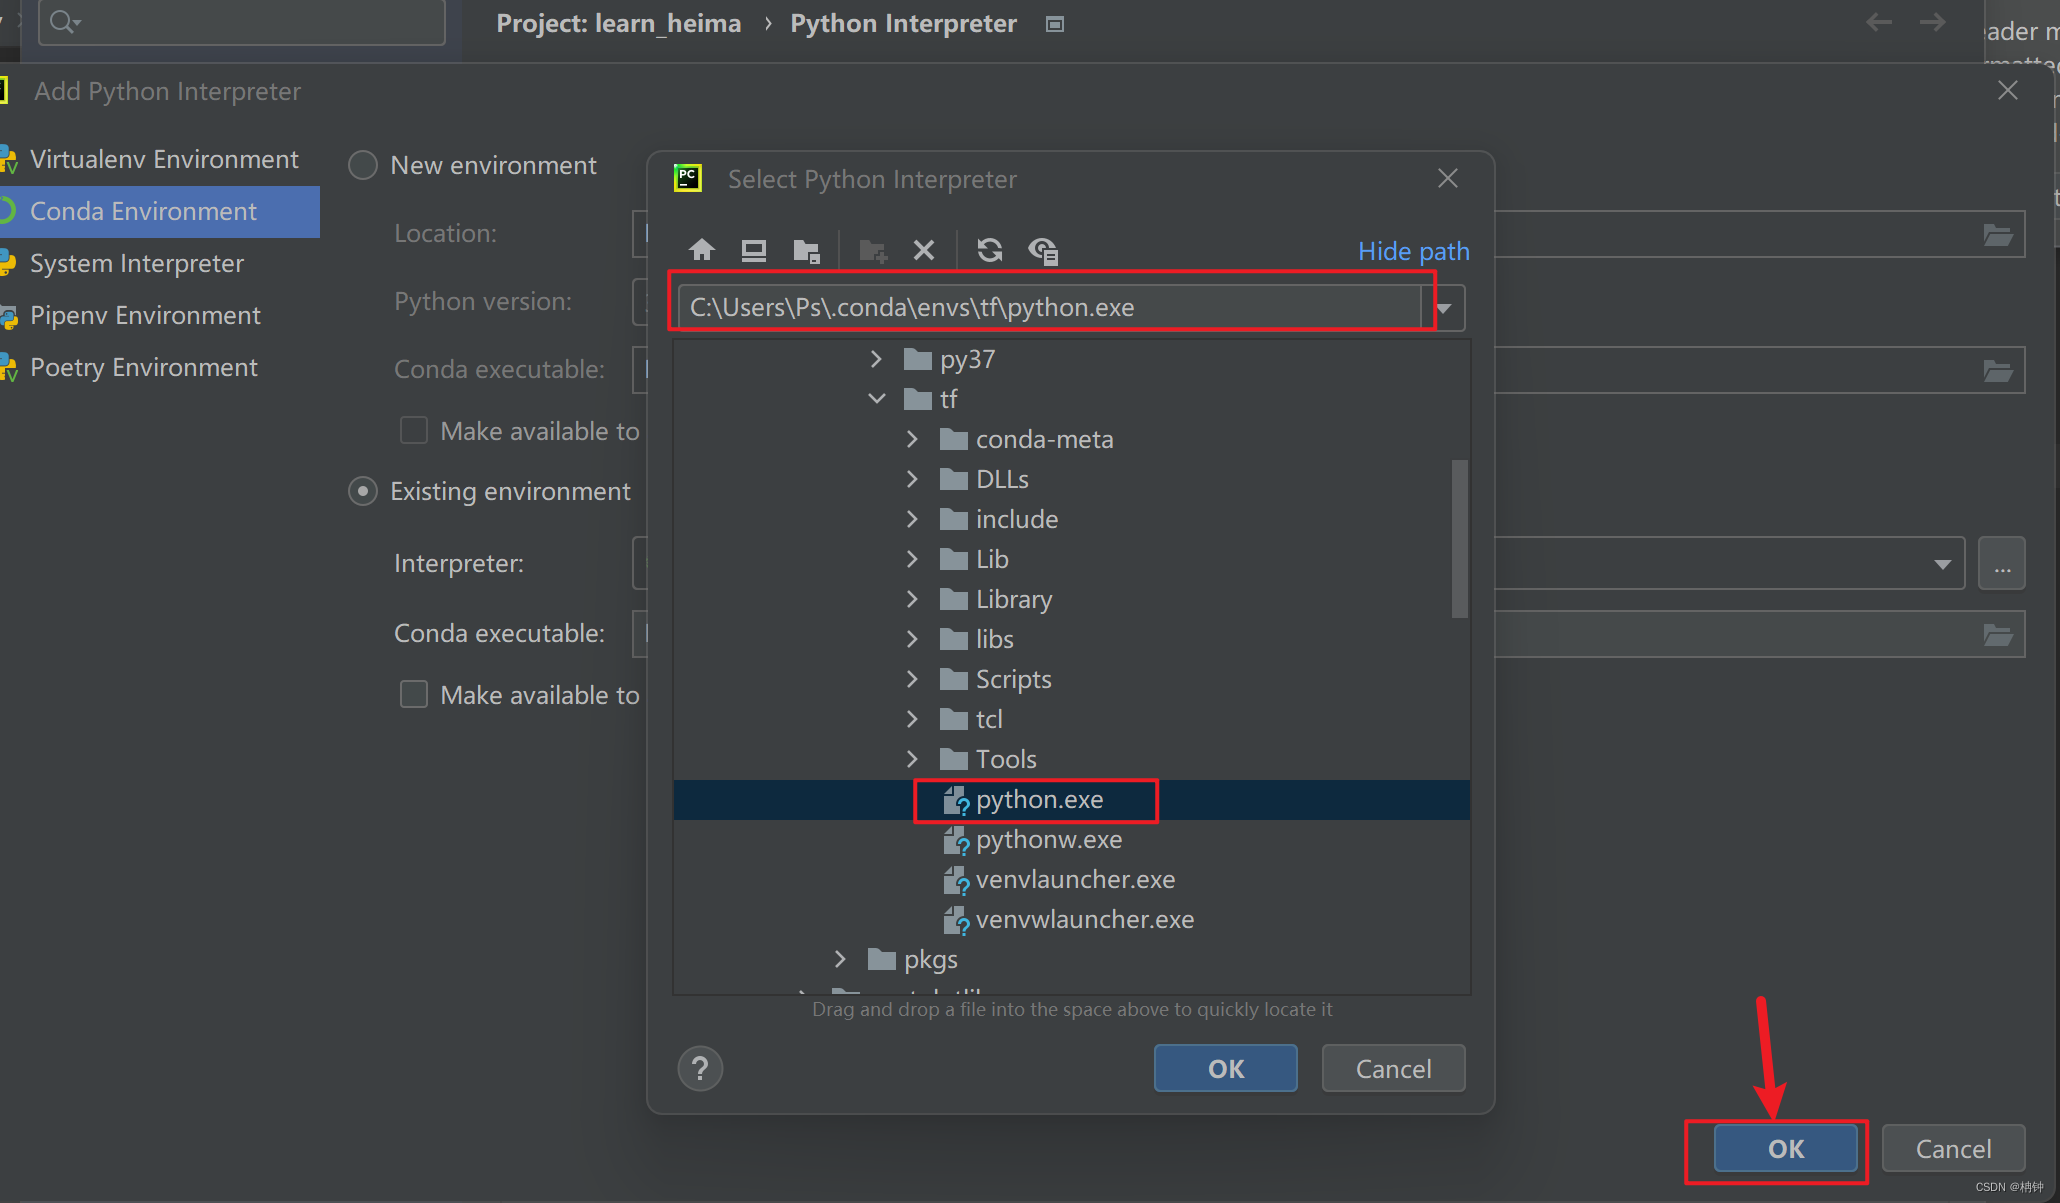2060x1203 pixels.
Task: Confirm OK in Add Python Interpreter dialog
Action: coord(1786,1148)
